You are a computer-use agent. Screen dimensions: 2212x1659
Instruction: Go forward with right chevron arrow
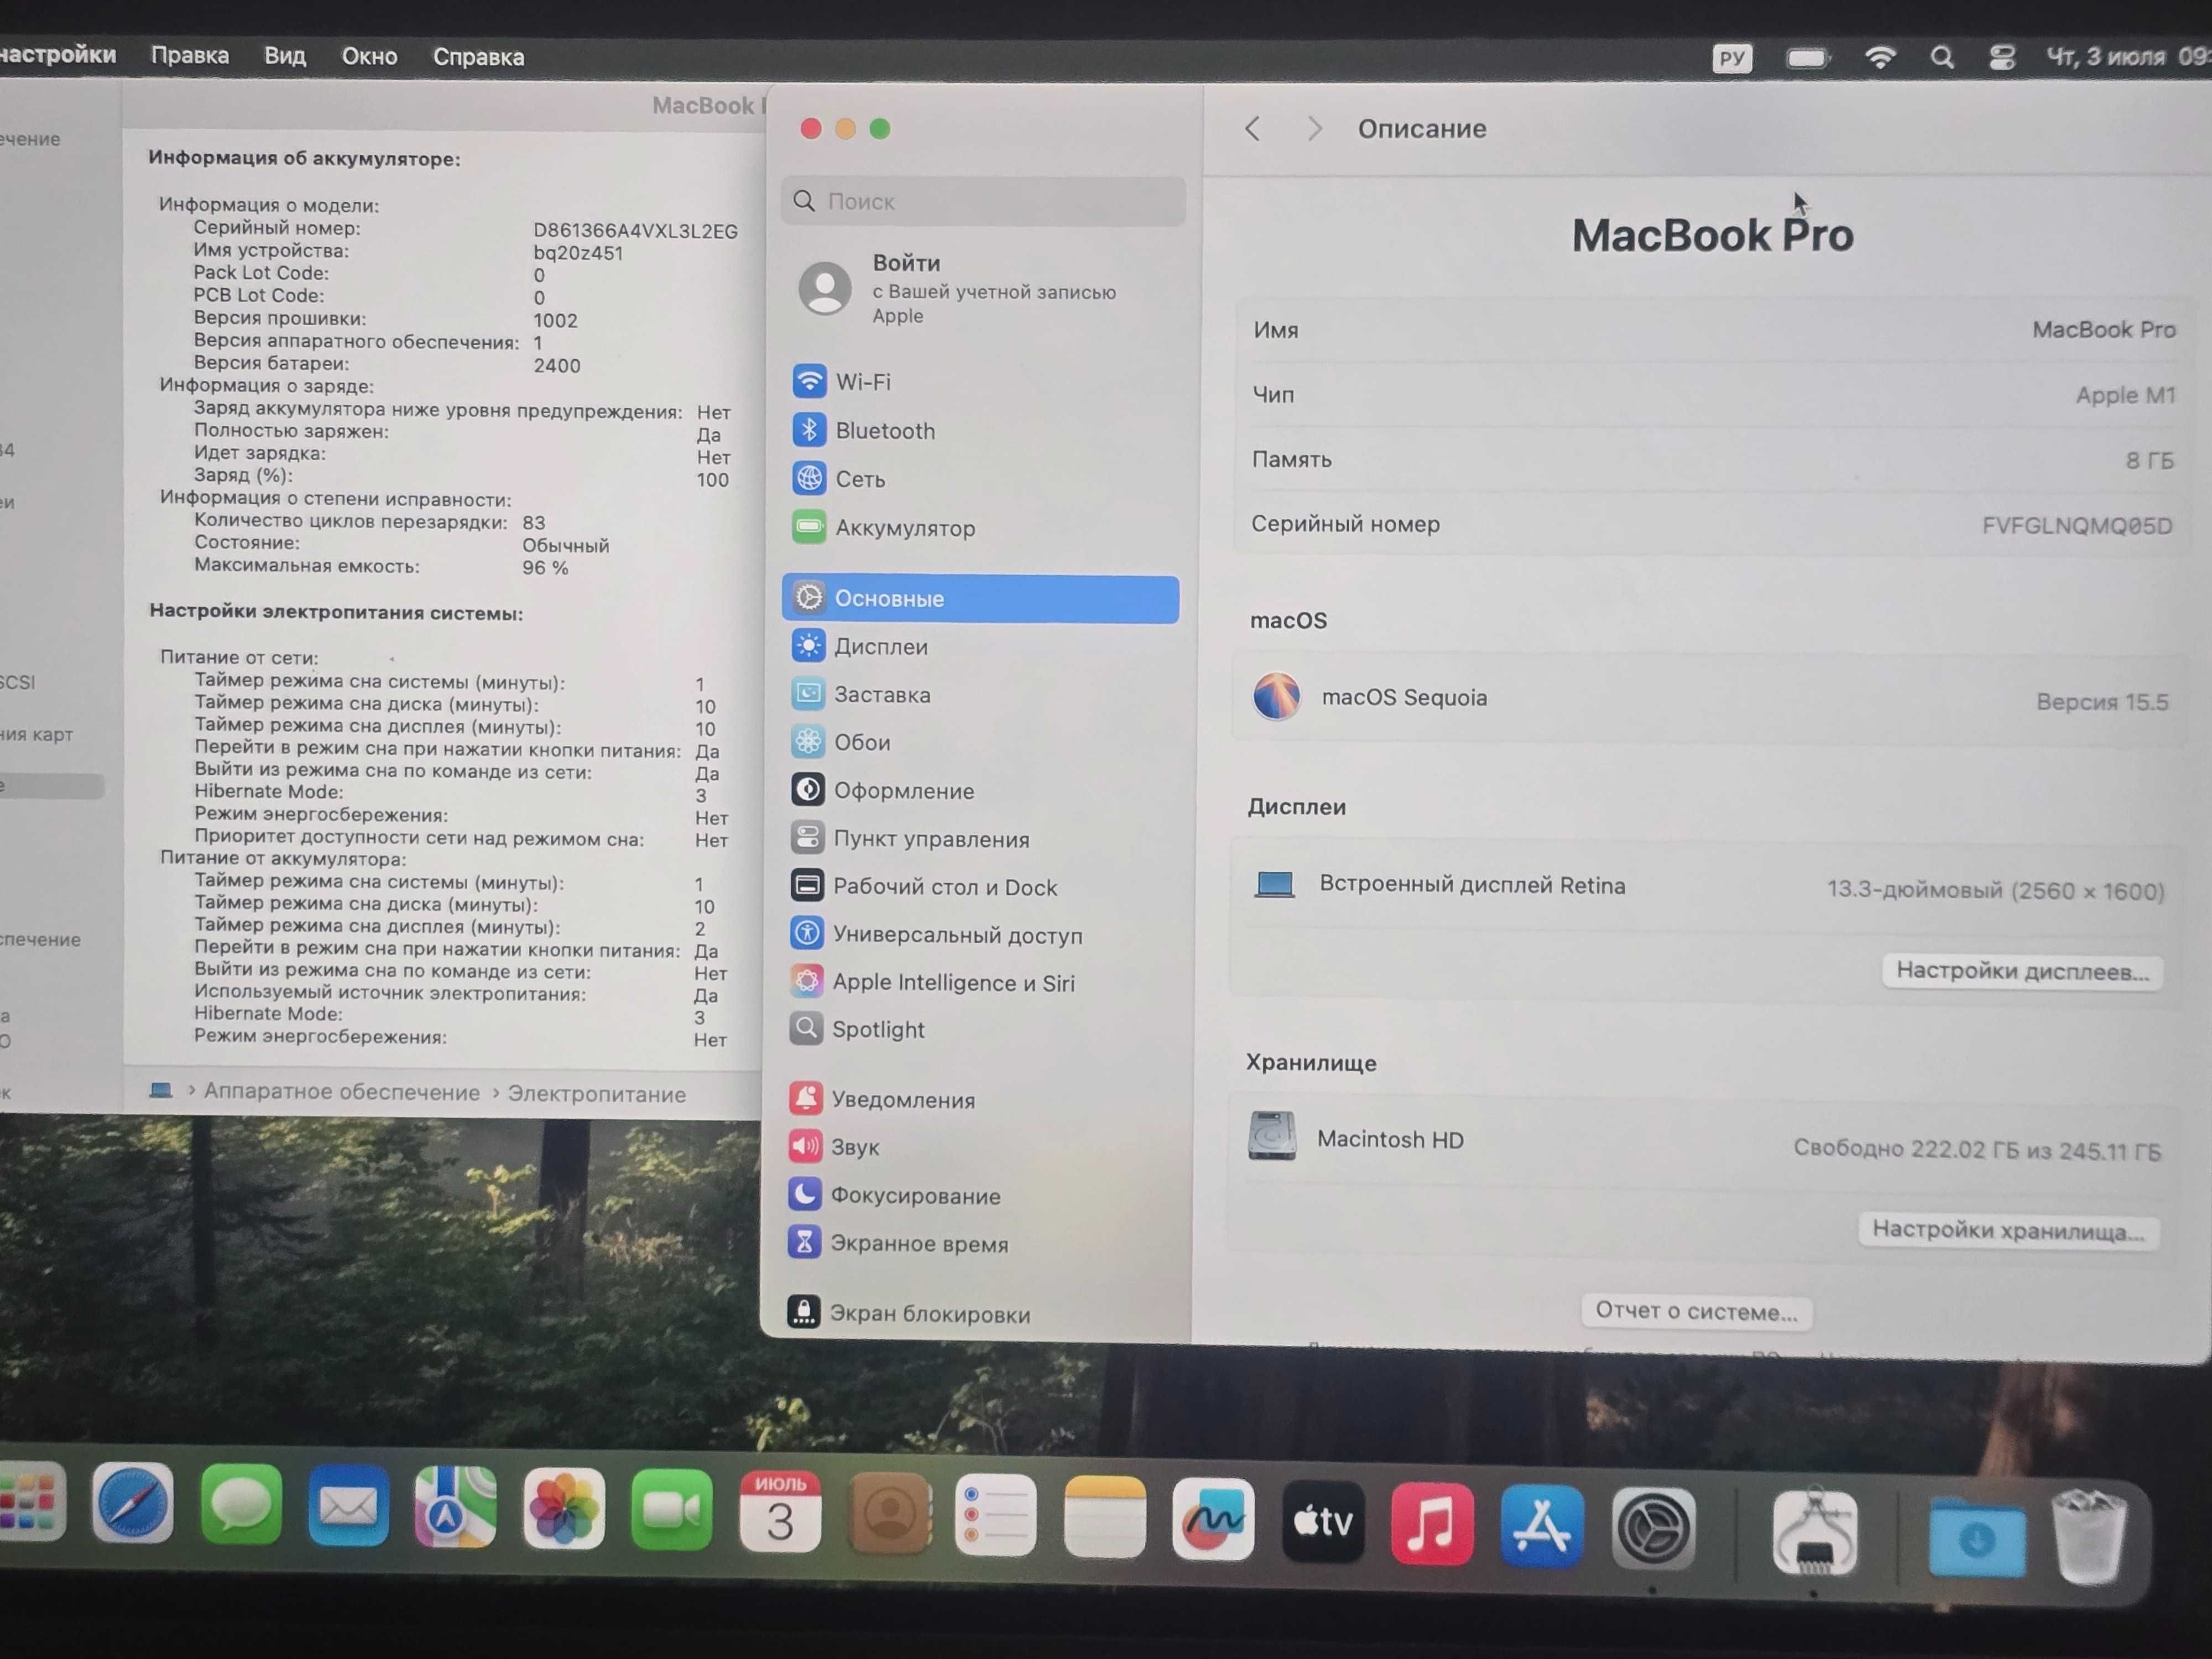(1314, 128)
